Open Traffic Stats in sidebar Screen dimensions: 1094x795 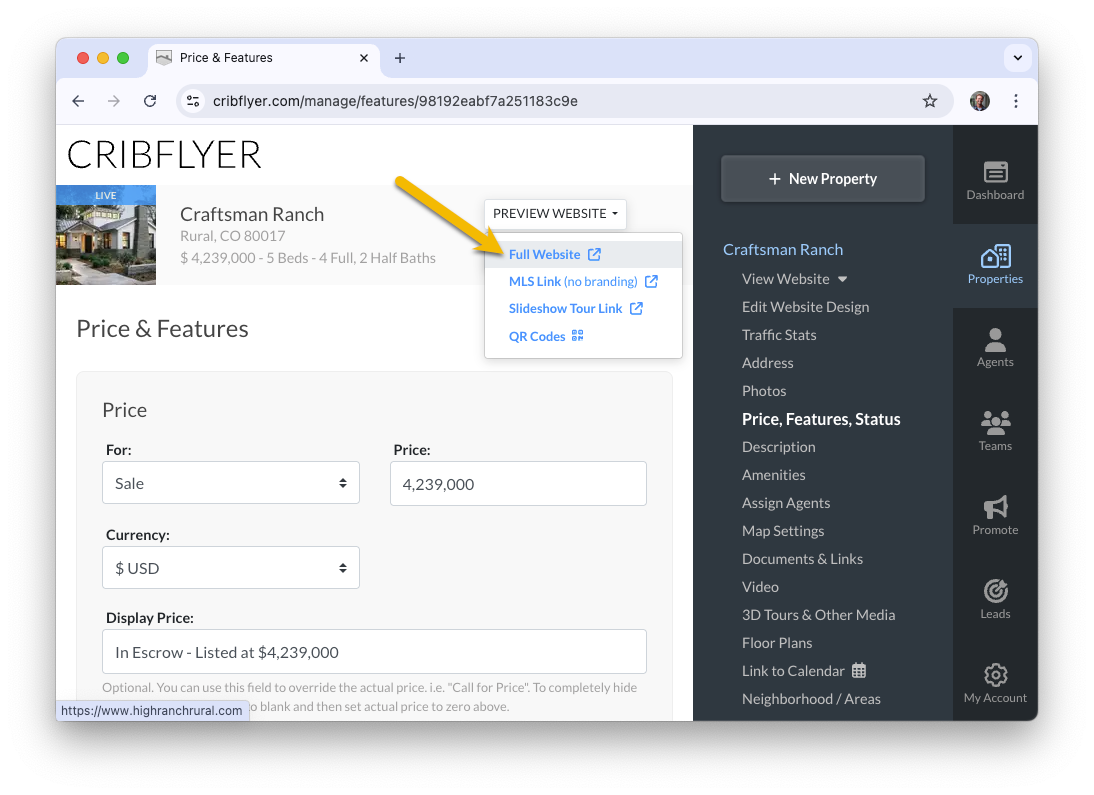click(779, 335)
